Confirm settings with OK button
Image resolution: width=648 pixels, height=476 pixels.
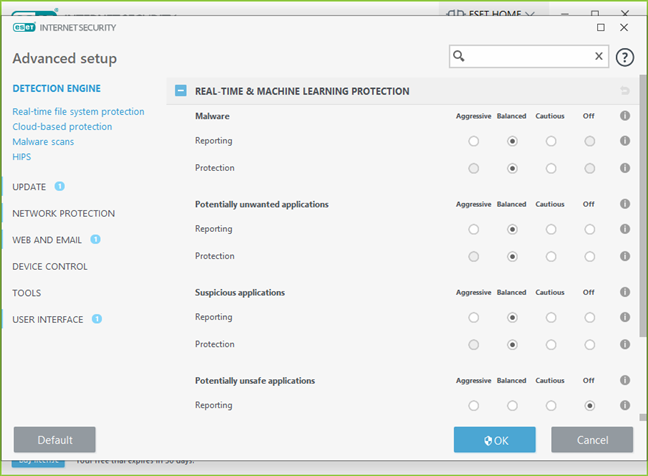[495, 440]
